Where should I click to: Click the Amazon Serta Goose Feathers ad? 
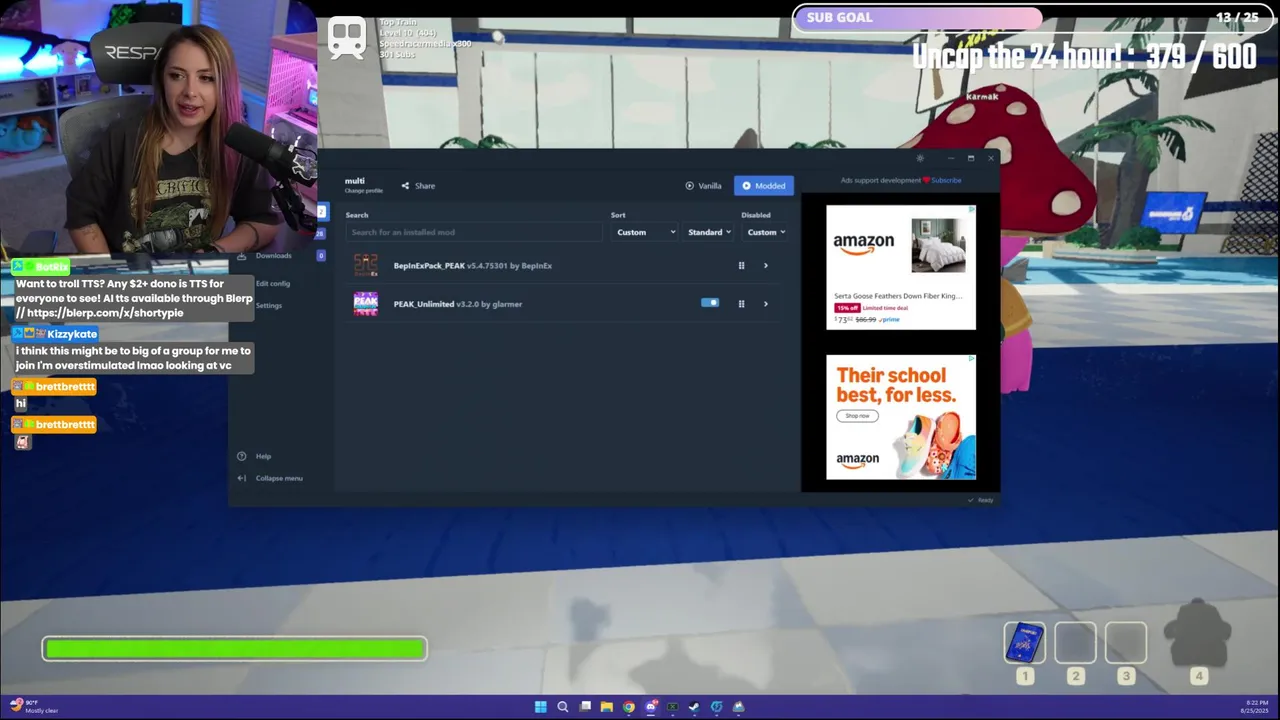(x=901, y=267)
